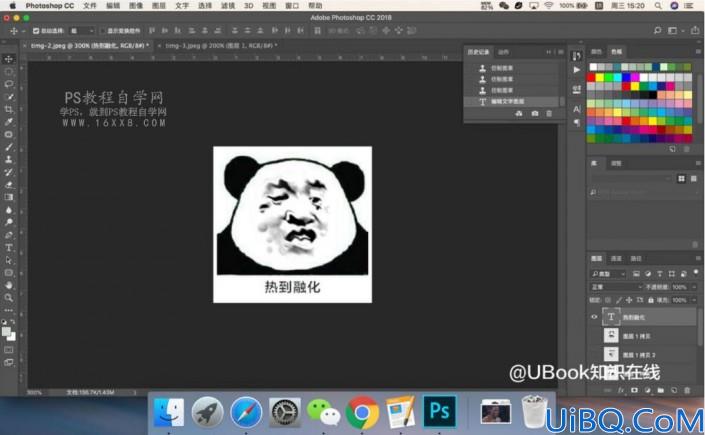Toggle the layer filter on/off switch

[696, 272]
